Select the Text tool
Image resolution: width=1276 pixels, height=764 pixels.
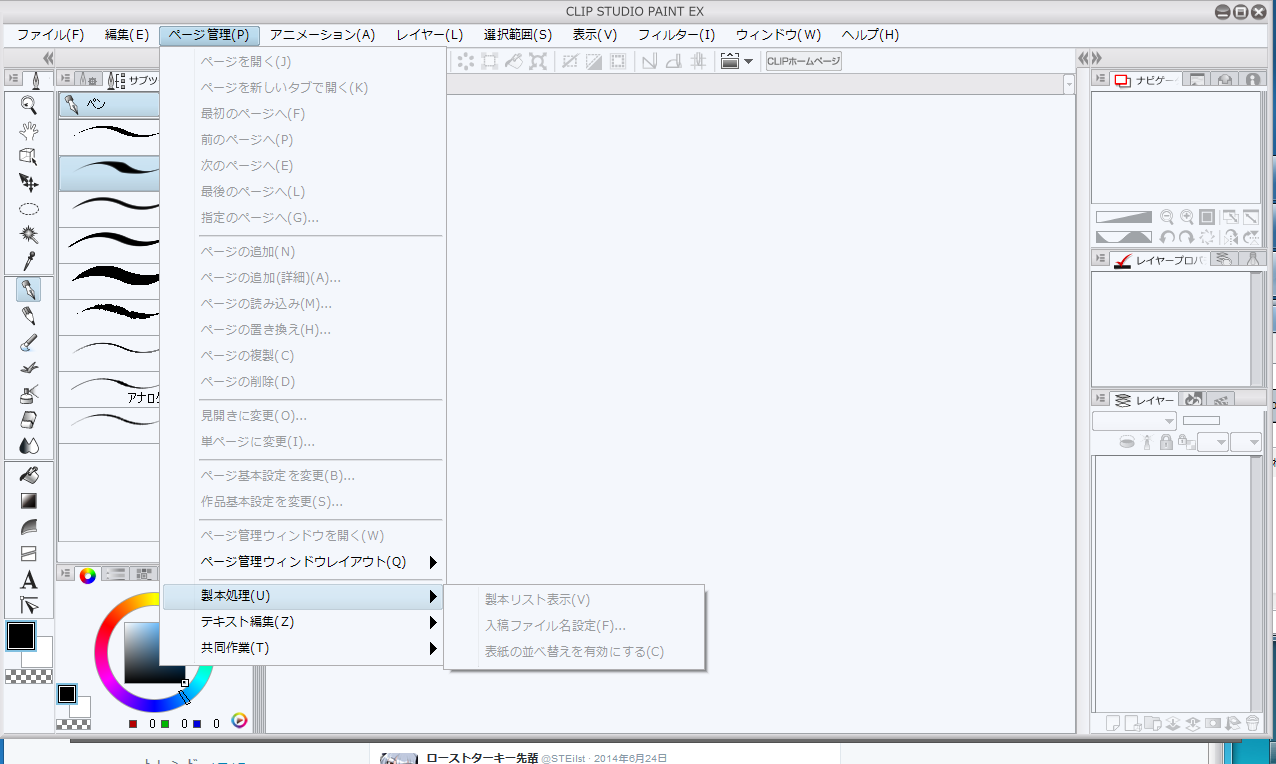29,579
